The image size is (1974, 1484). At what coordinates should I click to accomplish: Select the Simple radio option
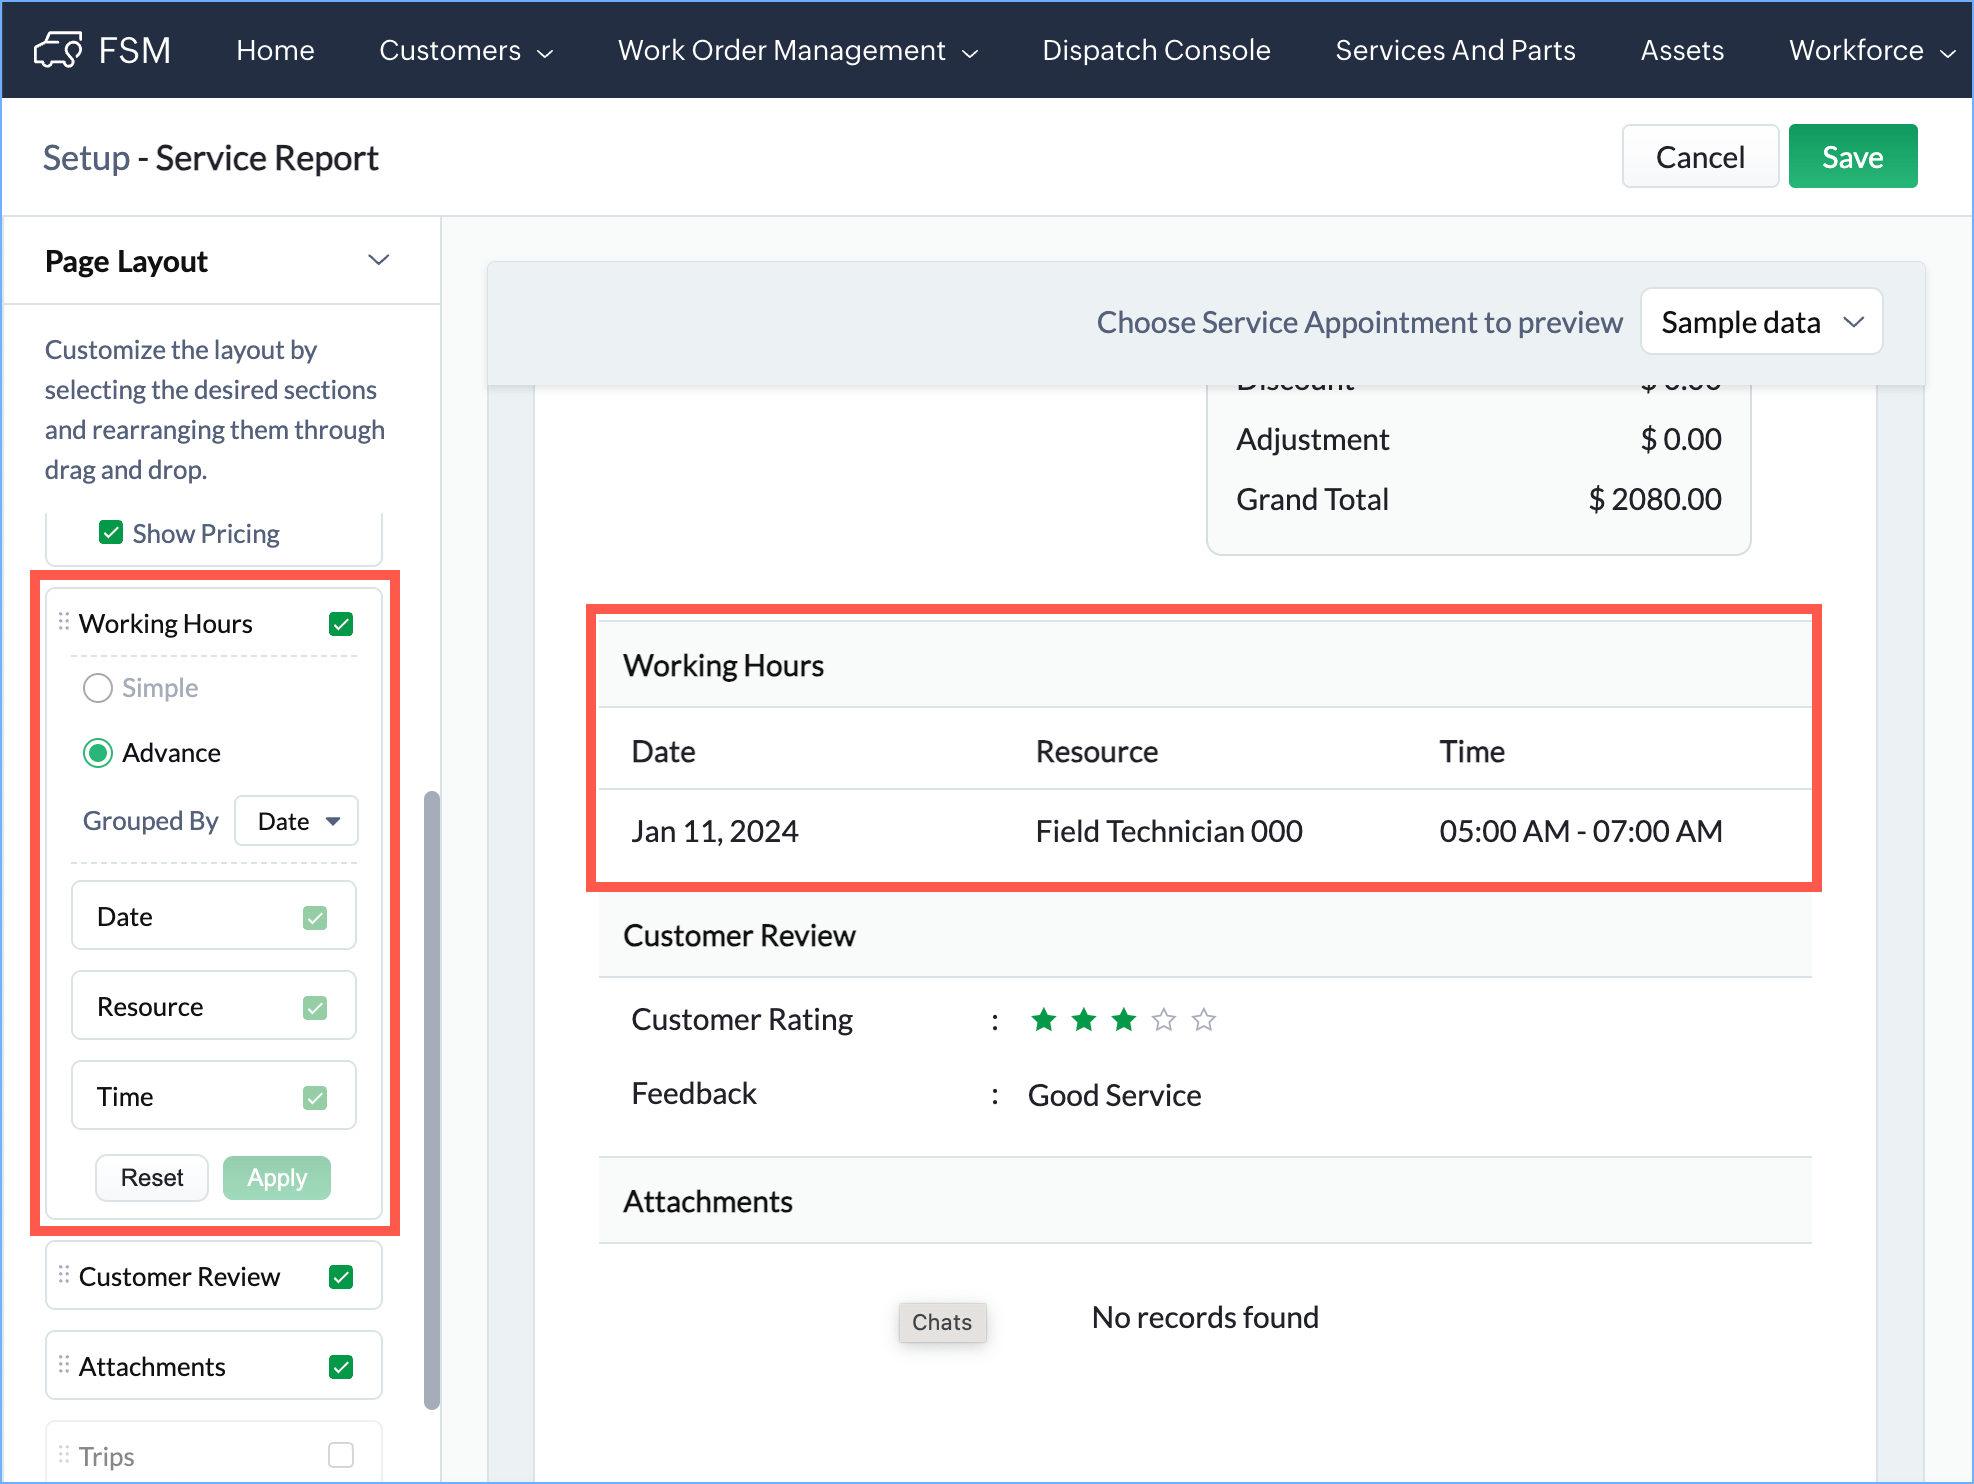(98, 688)
